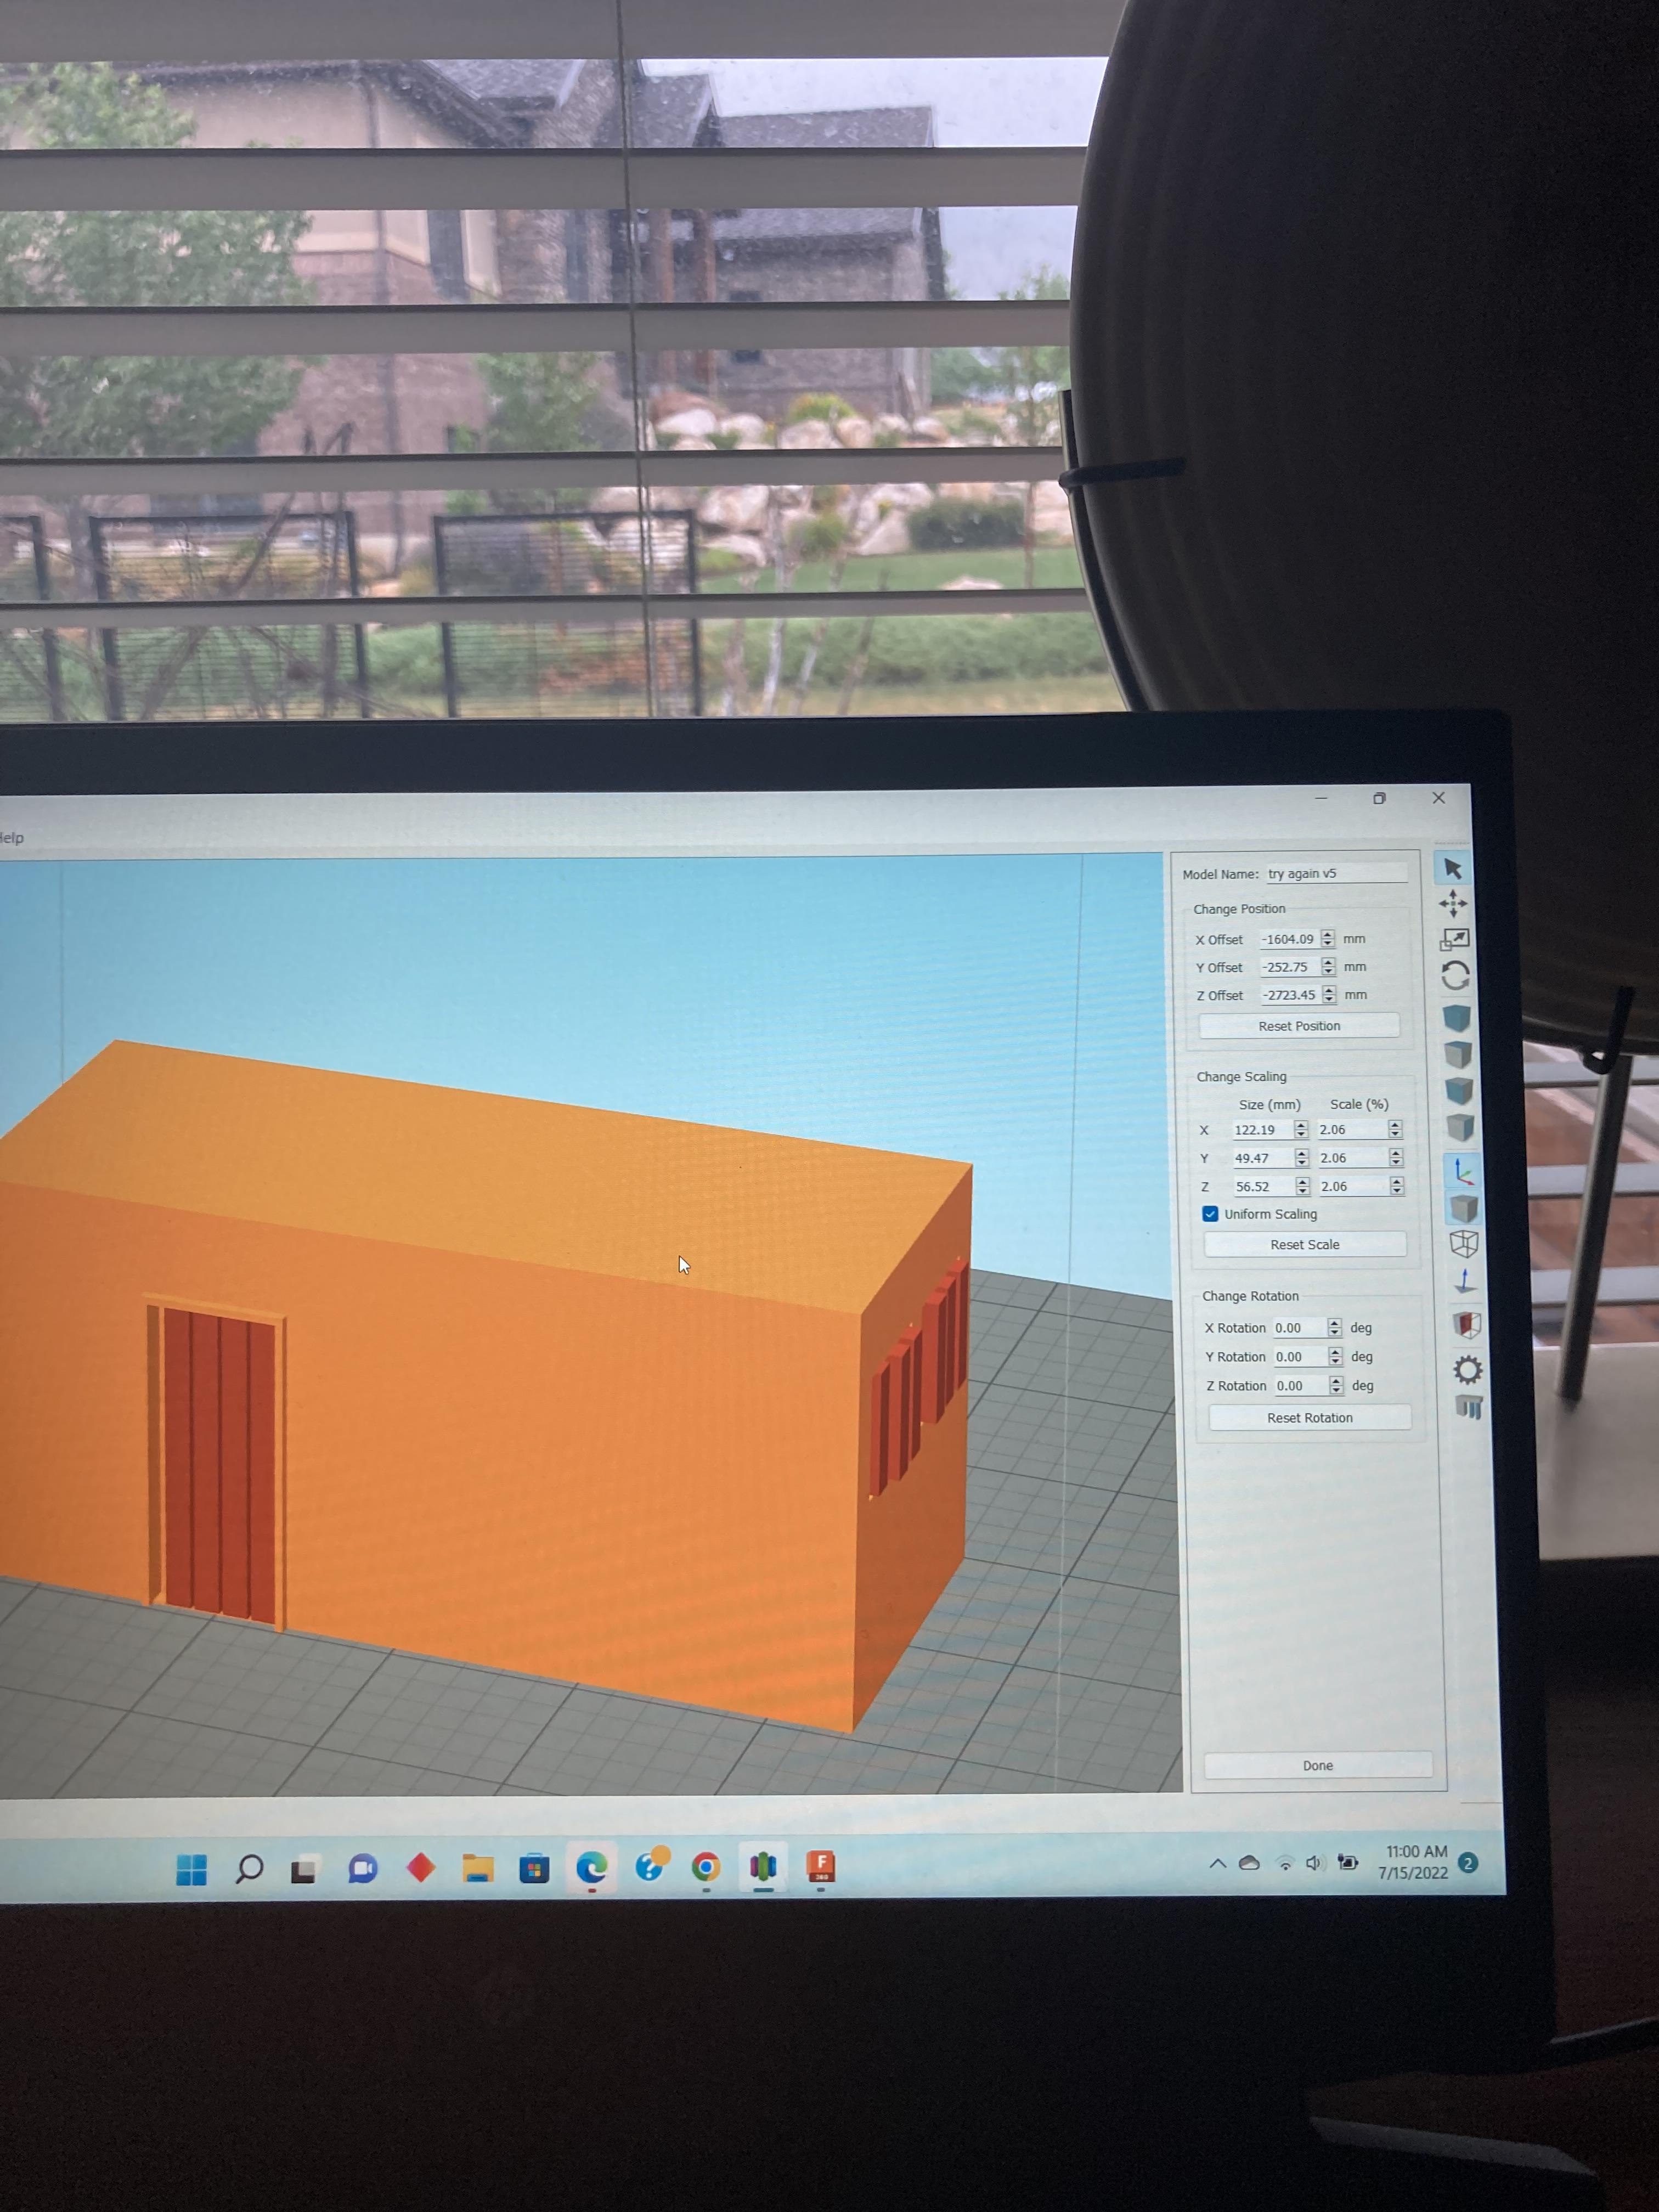Click the Model Name text field
1659x2212 pixels.
coord(1336,874)
